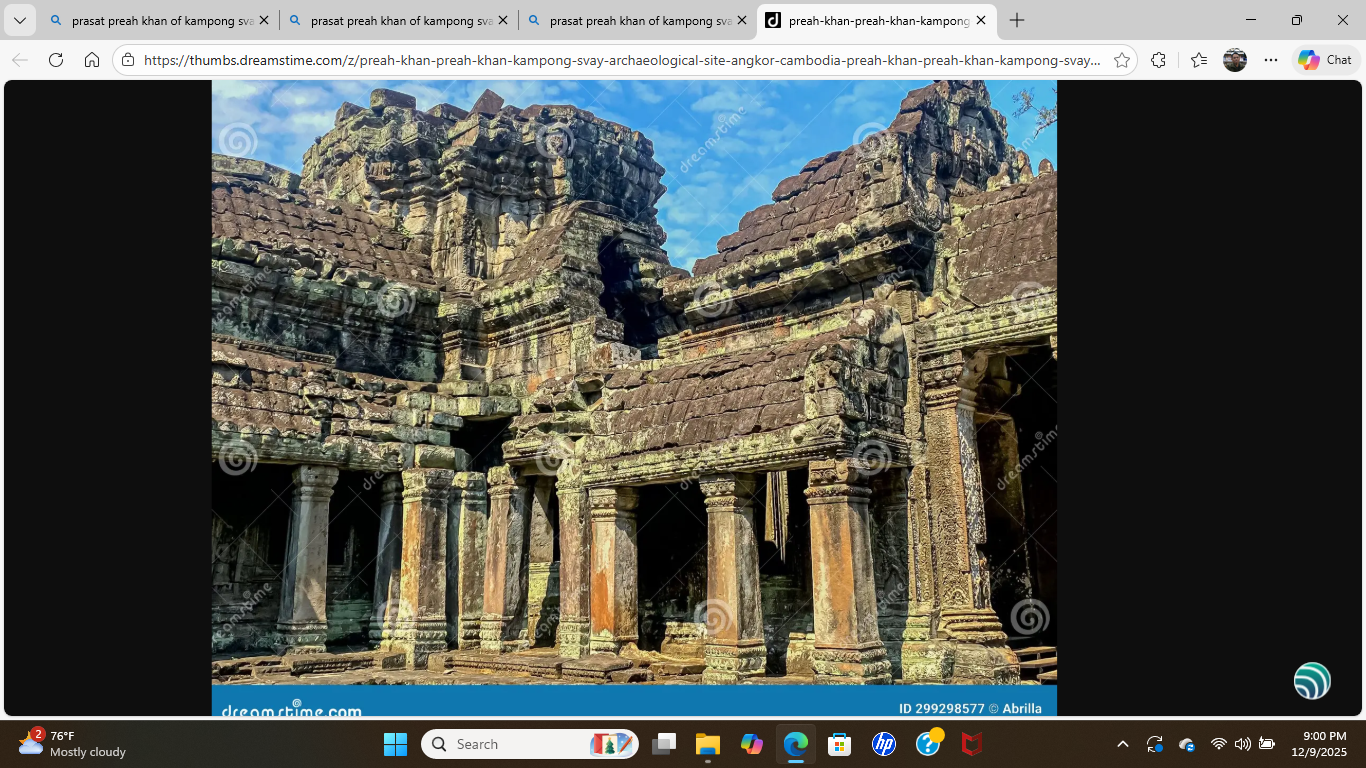Open the browser profile avatar
This screenshot has height=768, width=1366.
(1235, 60)
